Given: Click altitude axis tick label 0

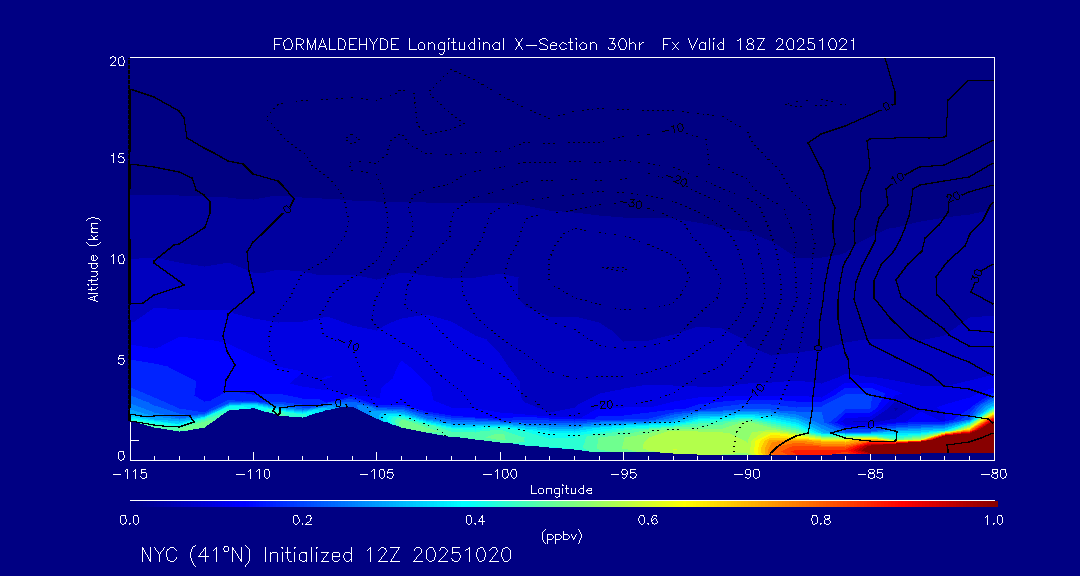Looking at the screenshot, I should click(x=121, y=455).
